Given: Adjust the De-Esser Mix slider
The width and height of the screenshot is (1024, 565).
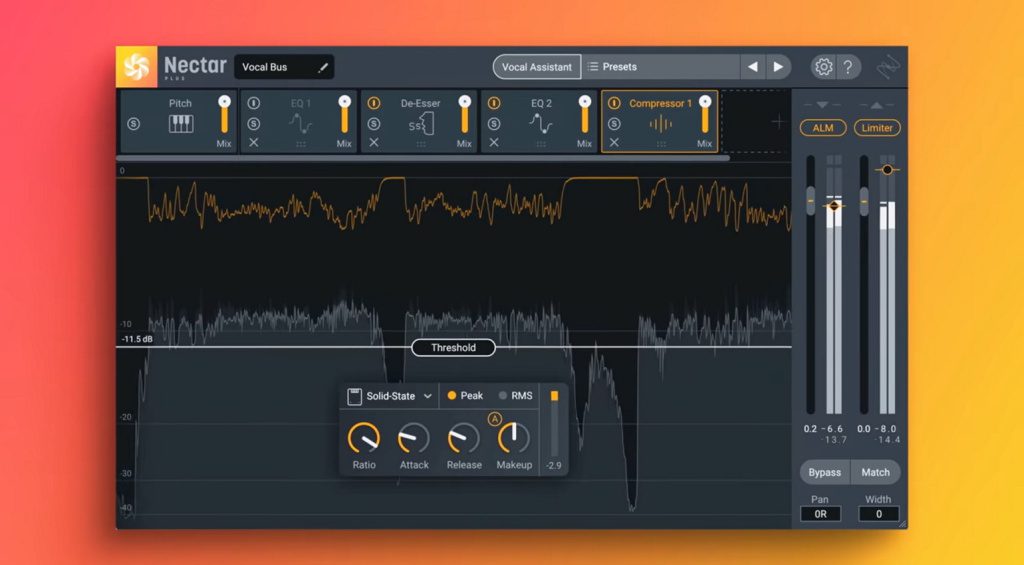Looking at the screenshot, I should point(464,115).
